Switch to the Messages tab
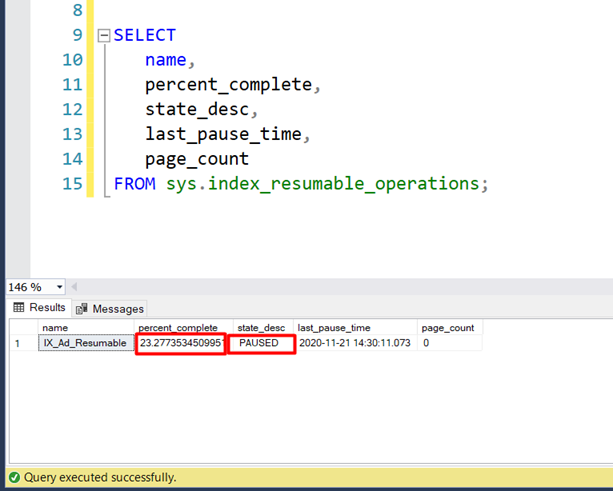This screenshot has height=491, width=613. tap(110, 309)
